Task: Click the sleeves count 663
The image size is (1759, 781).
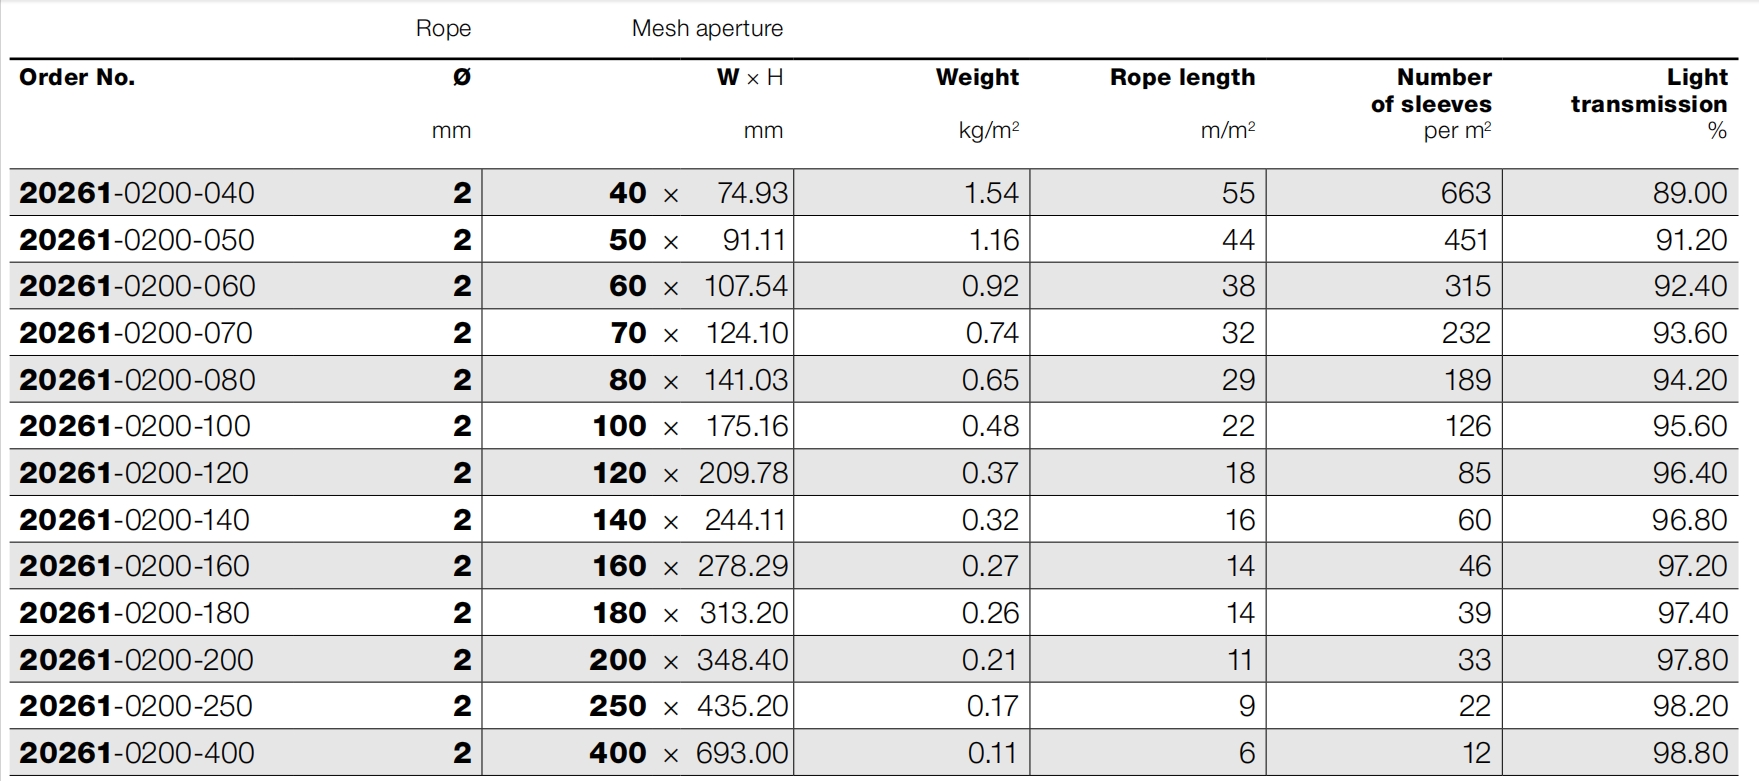Action: (x=1465, y=193)
